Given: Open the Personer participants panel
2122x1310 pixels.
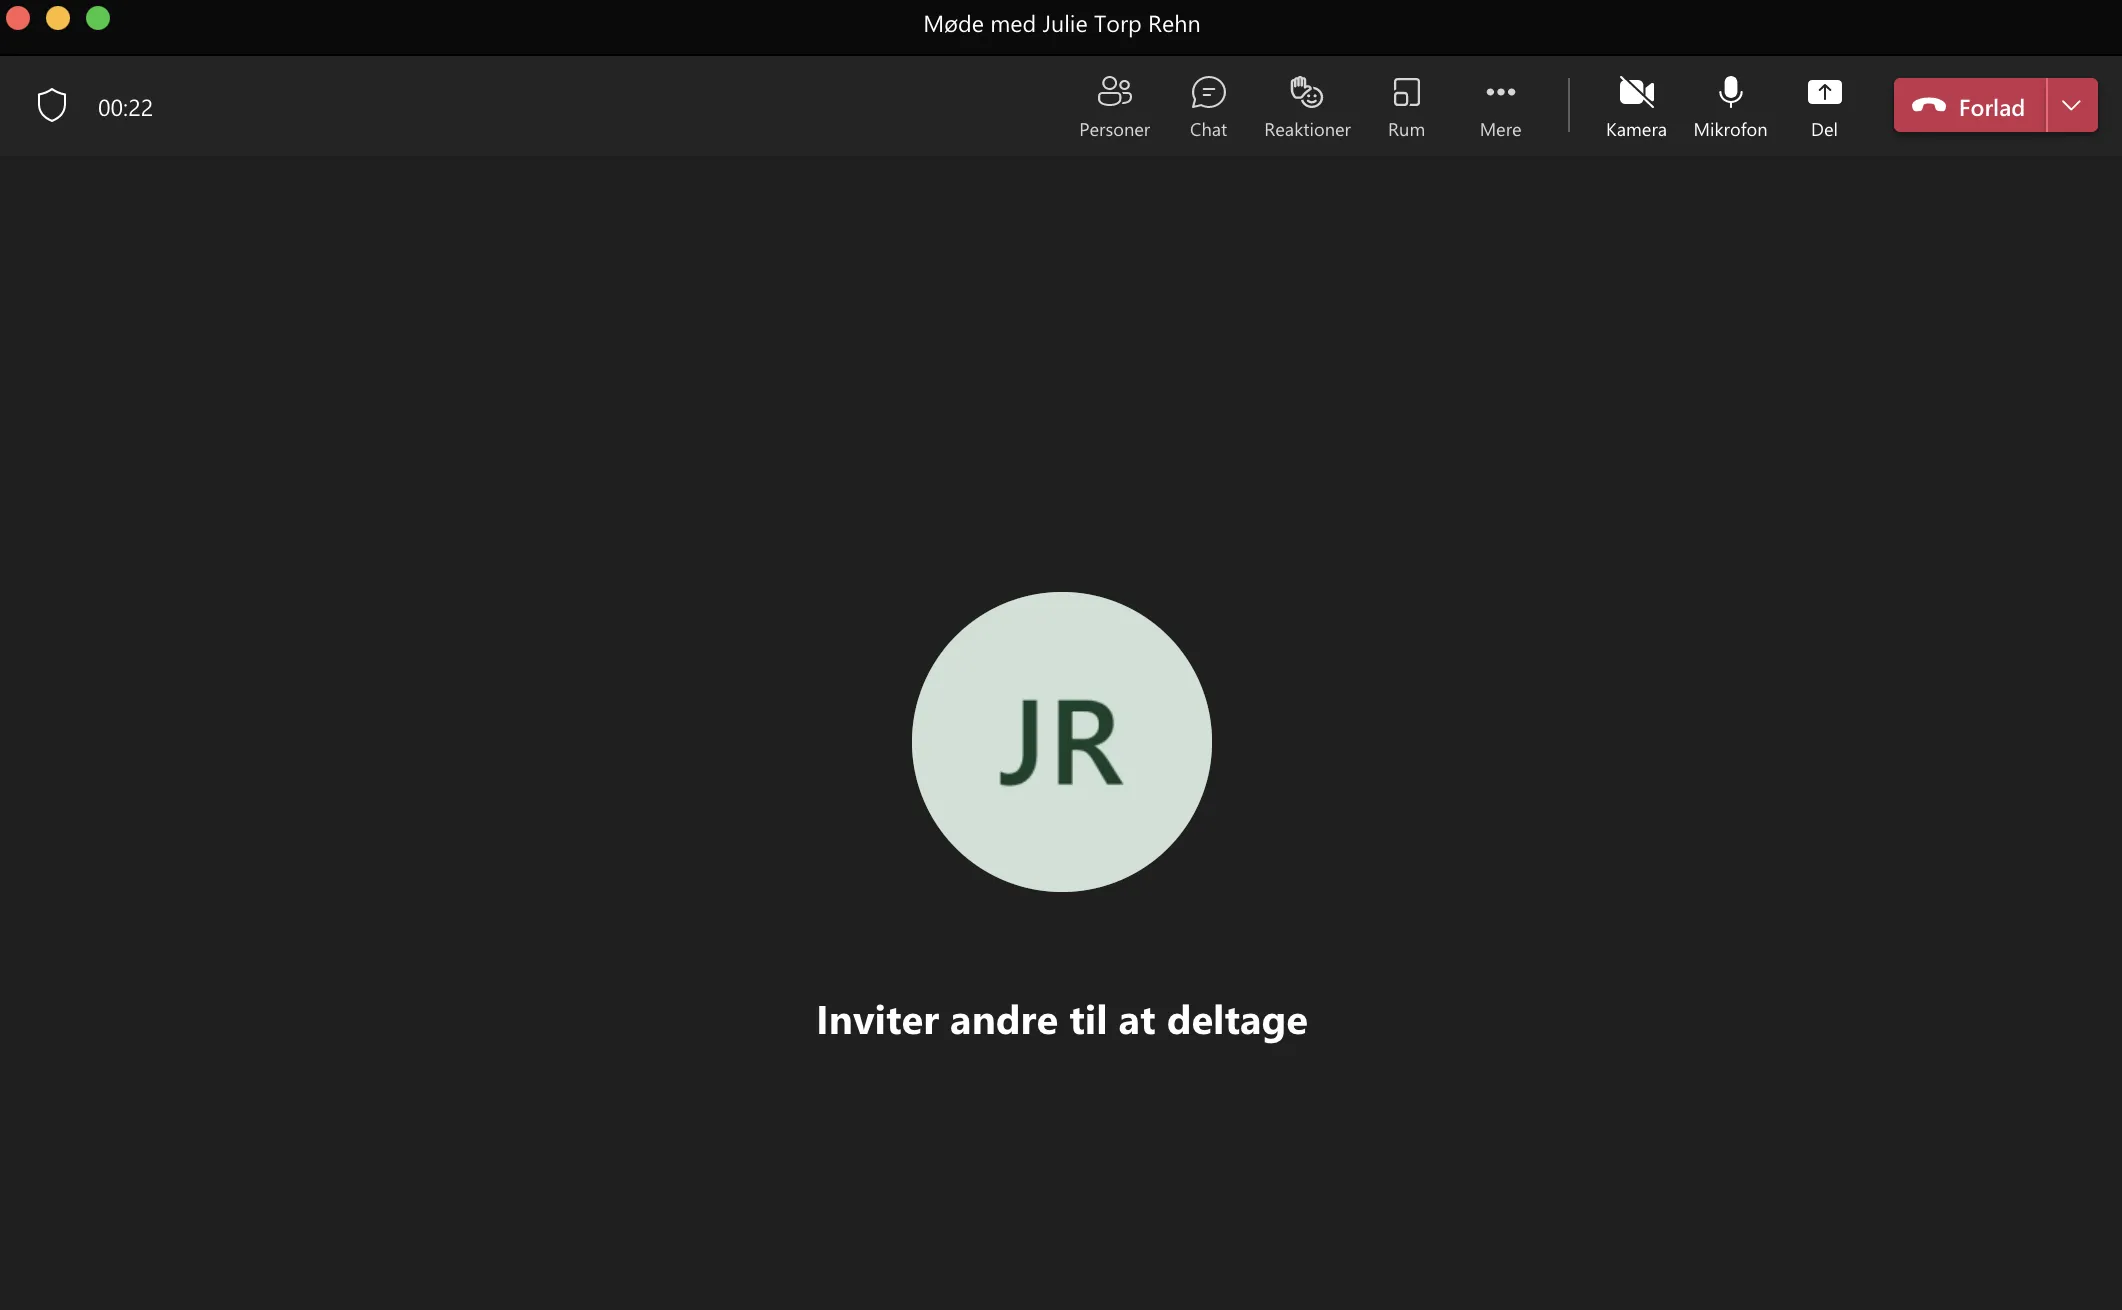Looking at the screenshot, I should (1114, 106).
